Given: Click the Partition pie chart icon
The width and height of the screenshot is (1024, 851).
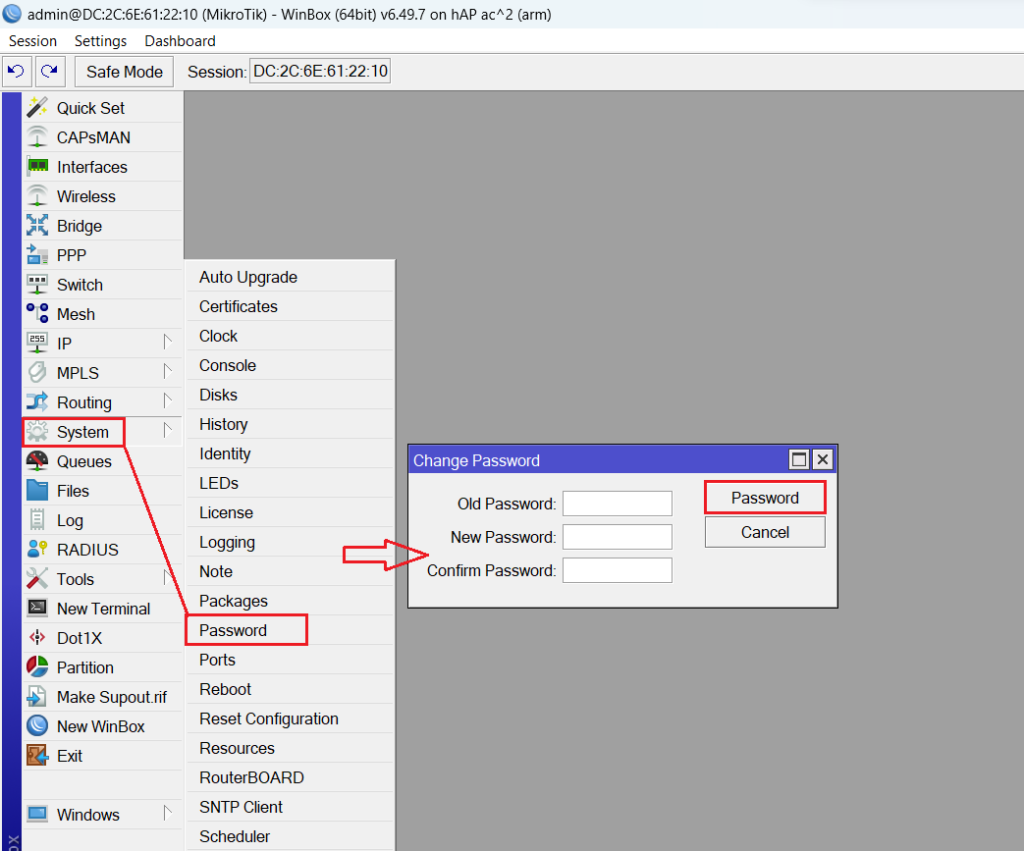Looking at the screenshot, I should [37, 667].
